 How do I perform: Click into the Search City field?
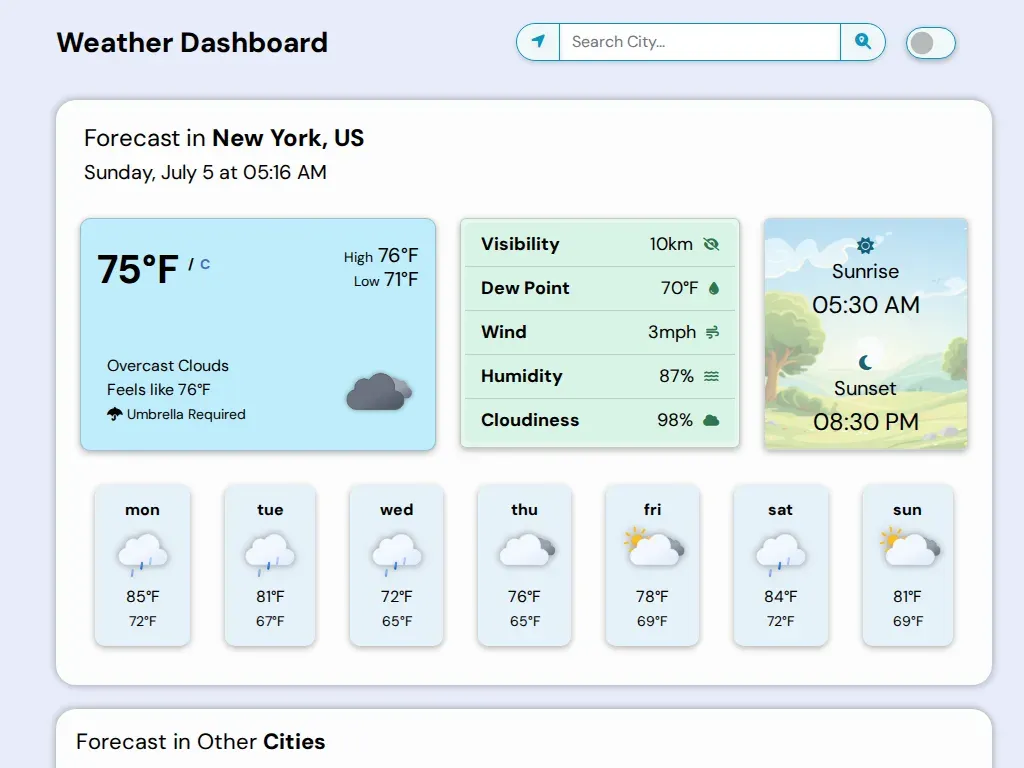[699, 42]
